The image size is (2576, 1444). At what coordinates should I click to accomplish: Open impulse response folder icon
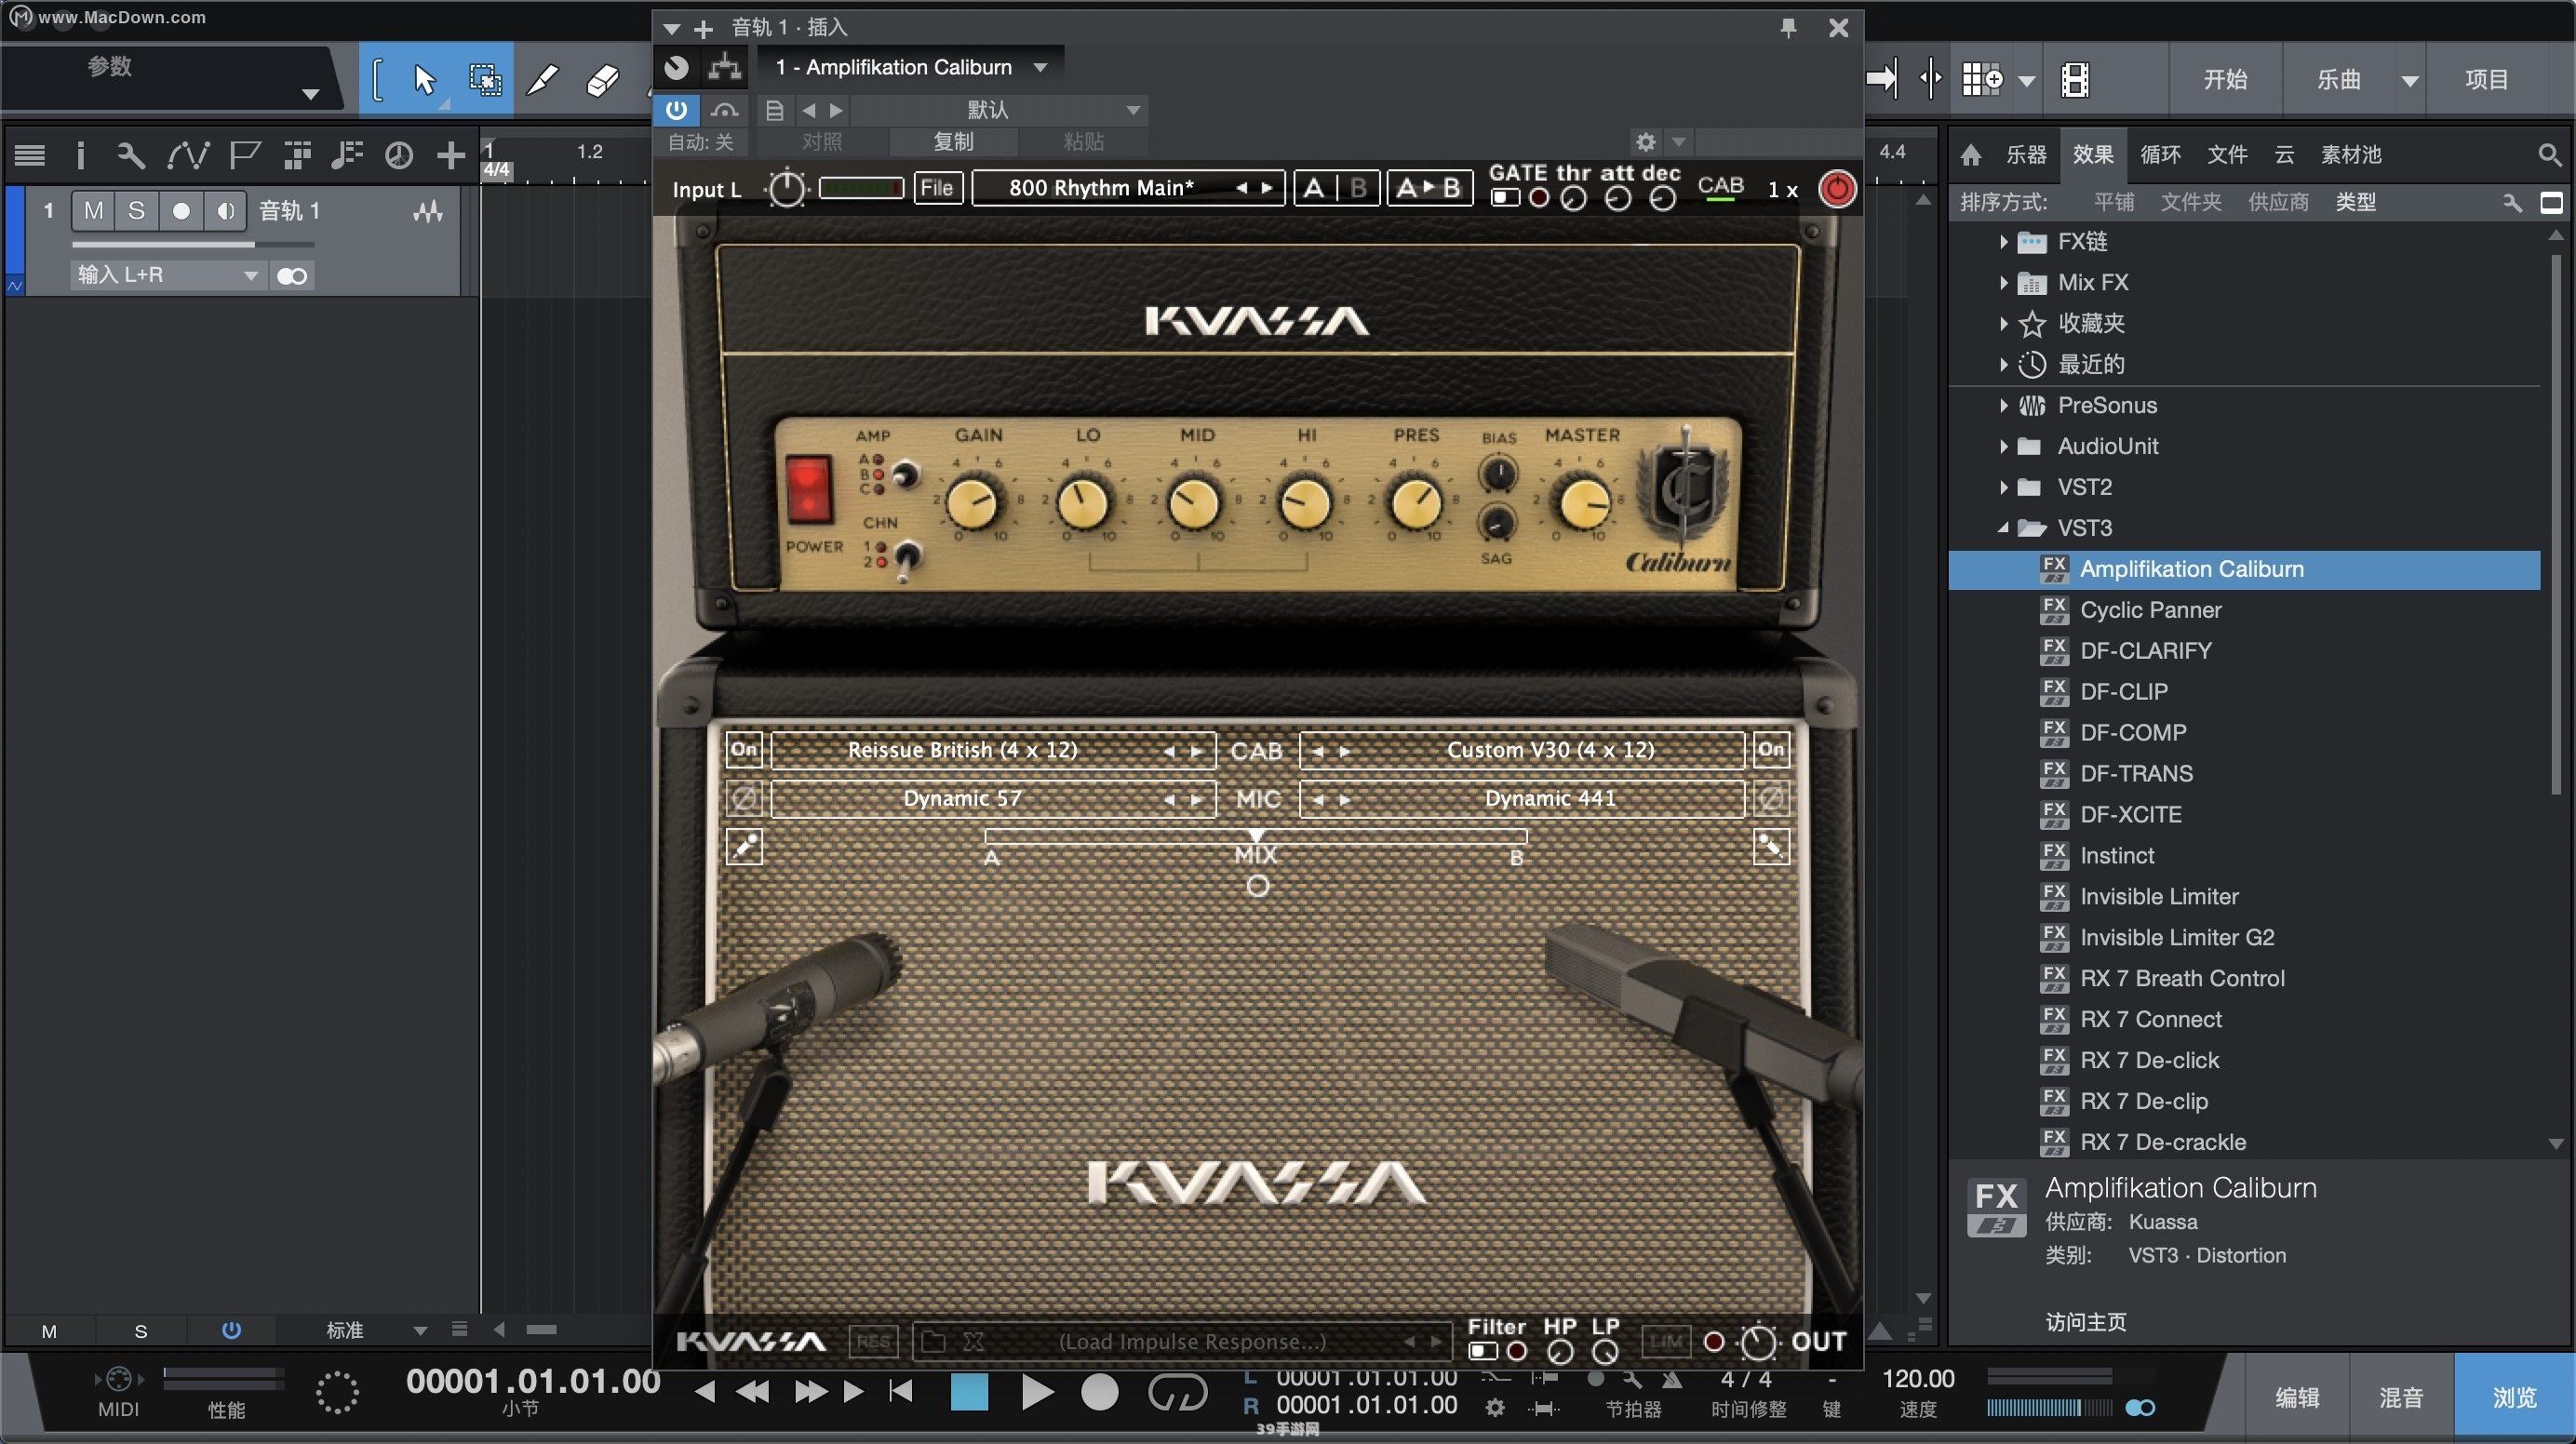(x=933, y=1341)
